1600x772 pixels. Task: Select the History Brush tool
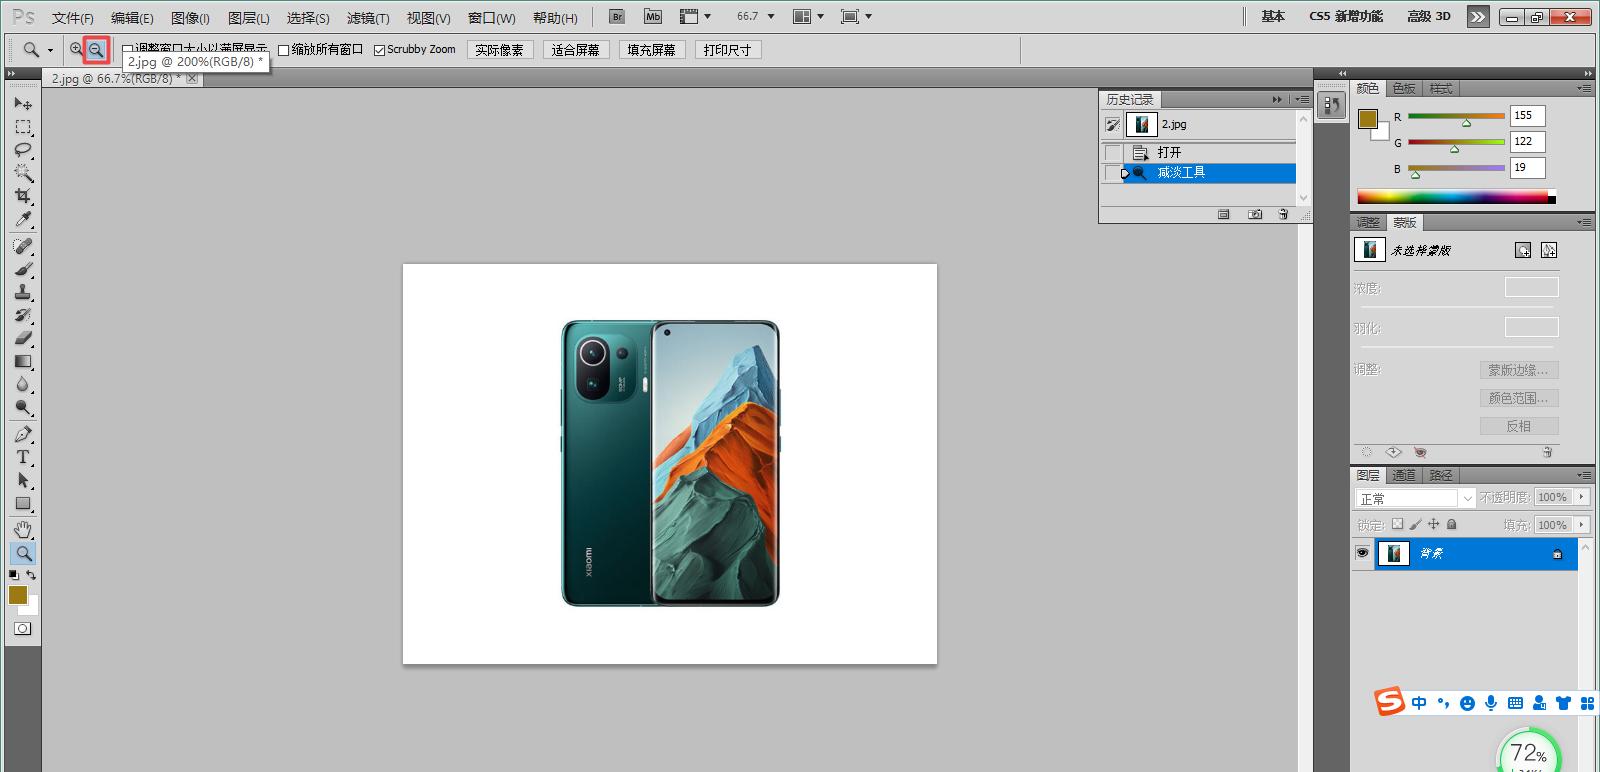pos(23,315)
